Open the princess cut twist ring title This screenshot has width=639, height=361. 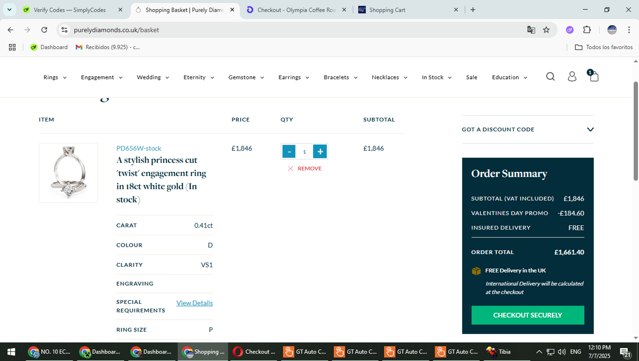tap(161, 180)
